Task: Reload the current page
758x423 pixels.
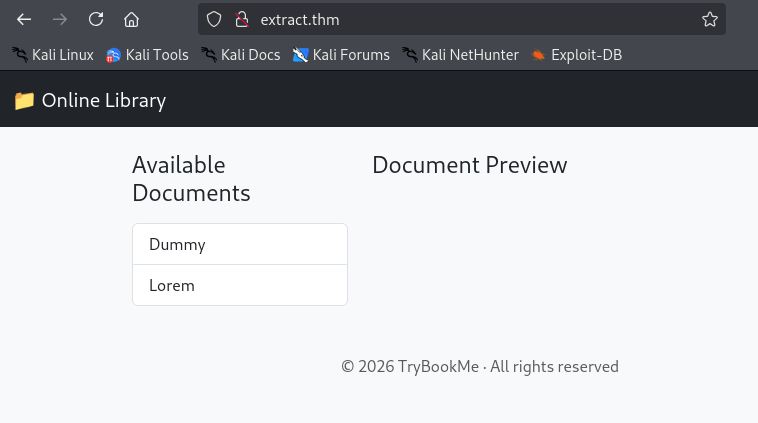Action: click(x=96, y=19)
